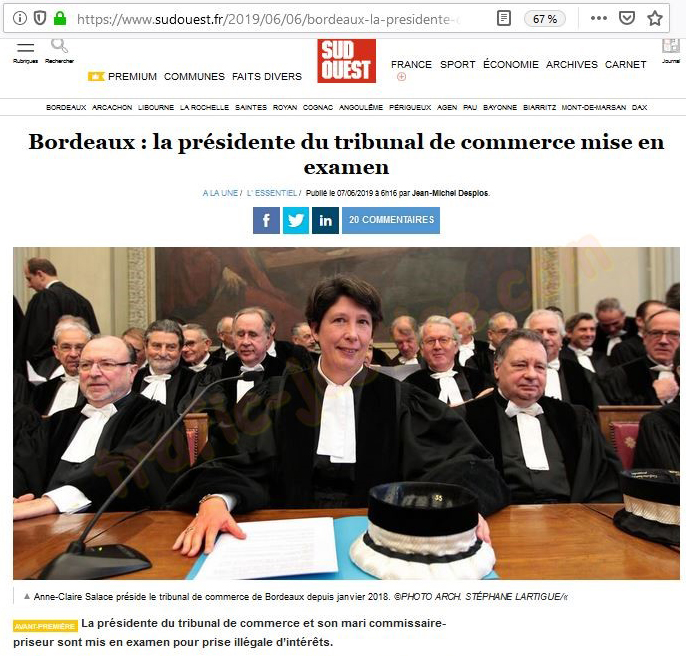Open the Journal icon at top right

coord(671,46)
